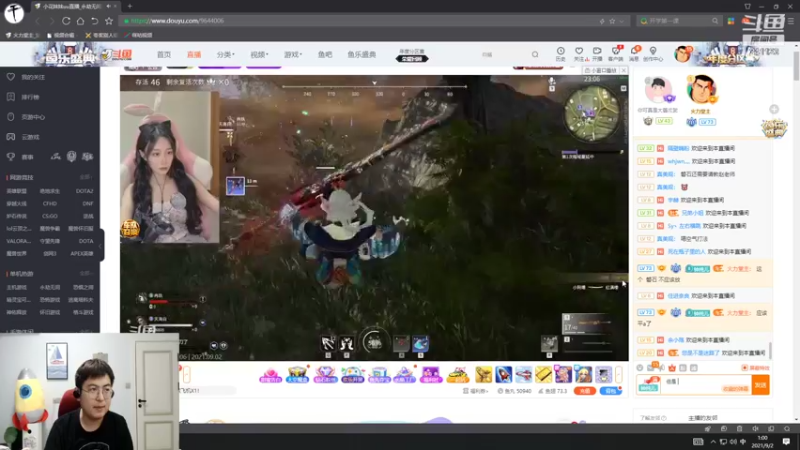Image resolution: width=800 pixels, height=450 pixels.
Task: Open the second anchor avatar above chat
Action: [701, 90]
